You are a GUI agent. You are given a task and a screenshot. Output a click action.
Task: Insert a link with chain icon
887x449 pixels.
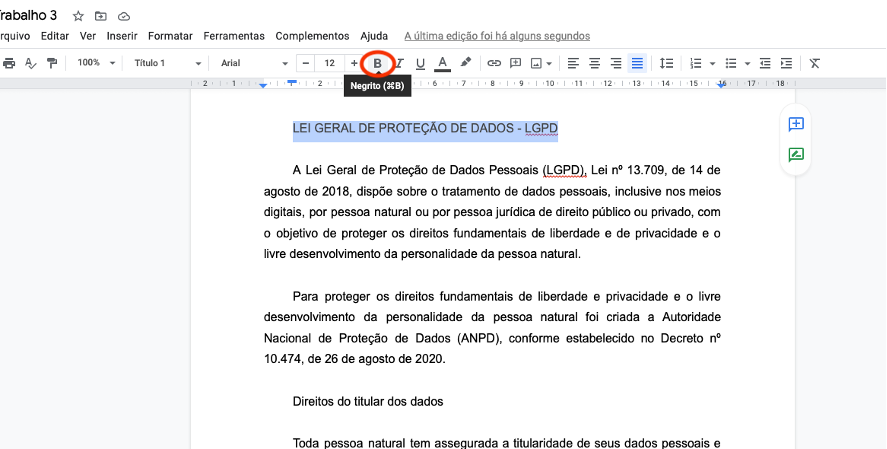[494, 63]
